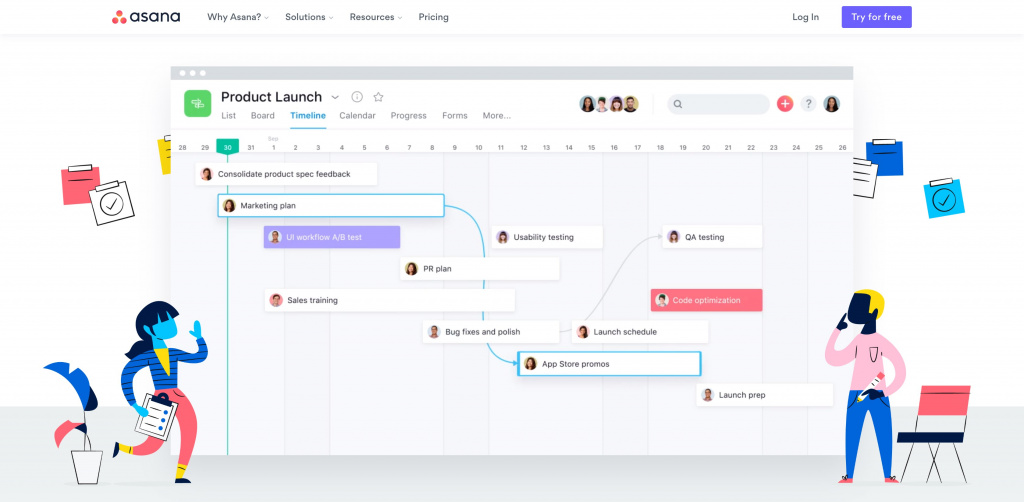Screen dimensions: 1024x502
Task: Click the assignee avatar on PR plan
Action: click(411, 269)
